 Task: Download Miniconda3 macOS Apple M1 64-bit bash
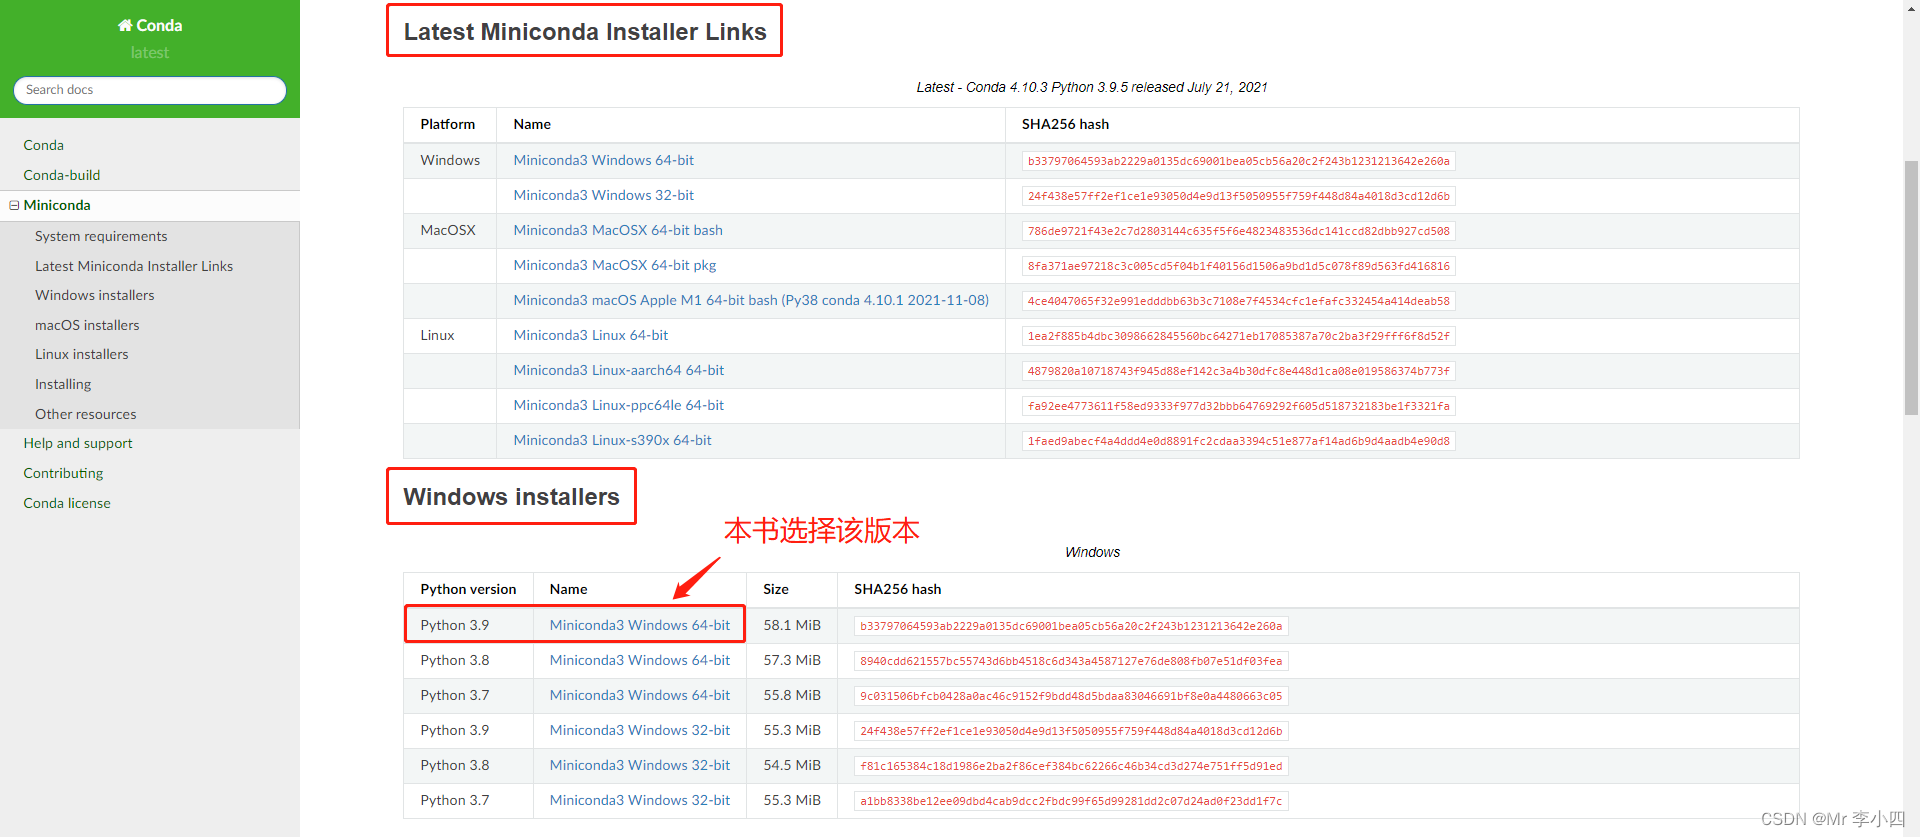751,300
